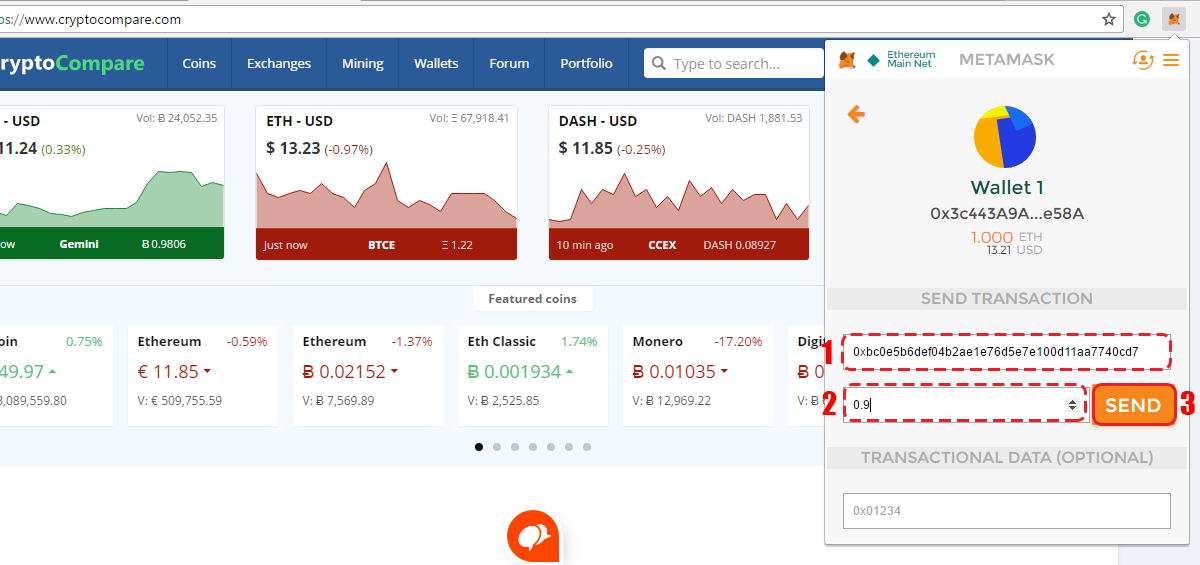The image size is (1200, 565).
Task: Open the Ethereum Main Net network selector
Action: 902,60
